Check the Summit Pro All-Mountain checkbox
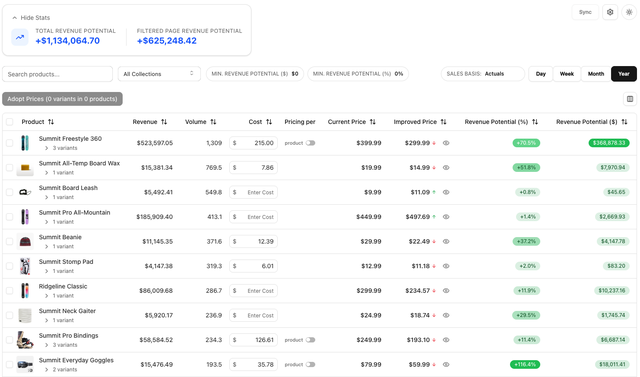 pyautogui.click(x=10, y=217)
